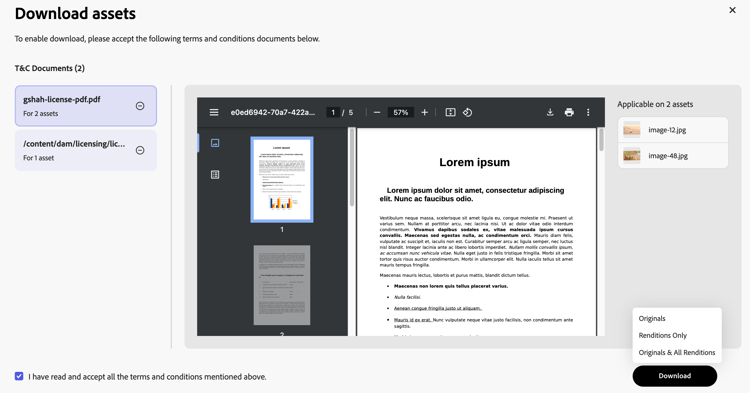
Task: Close the Download assets dialog
Action: pyautogui.click(x=732, y=10)
